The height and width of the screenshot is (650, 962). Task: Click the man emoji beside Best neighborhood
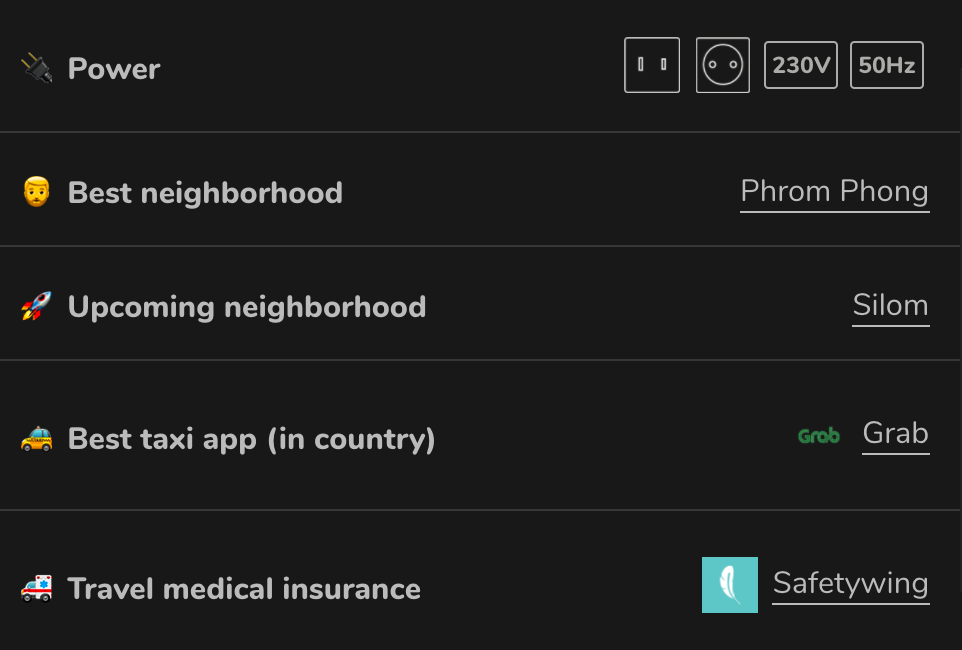pyautogui.click(x=37, y=192)
